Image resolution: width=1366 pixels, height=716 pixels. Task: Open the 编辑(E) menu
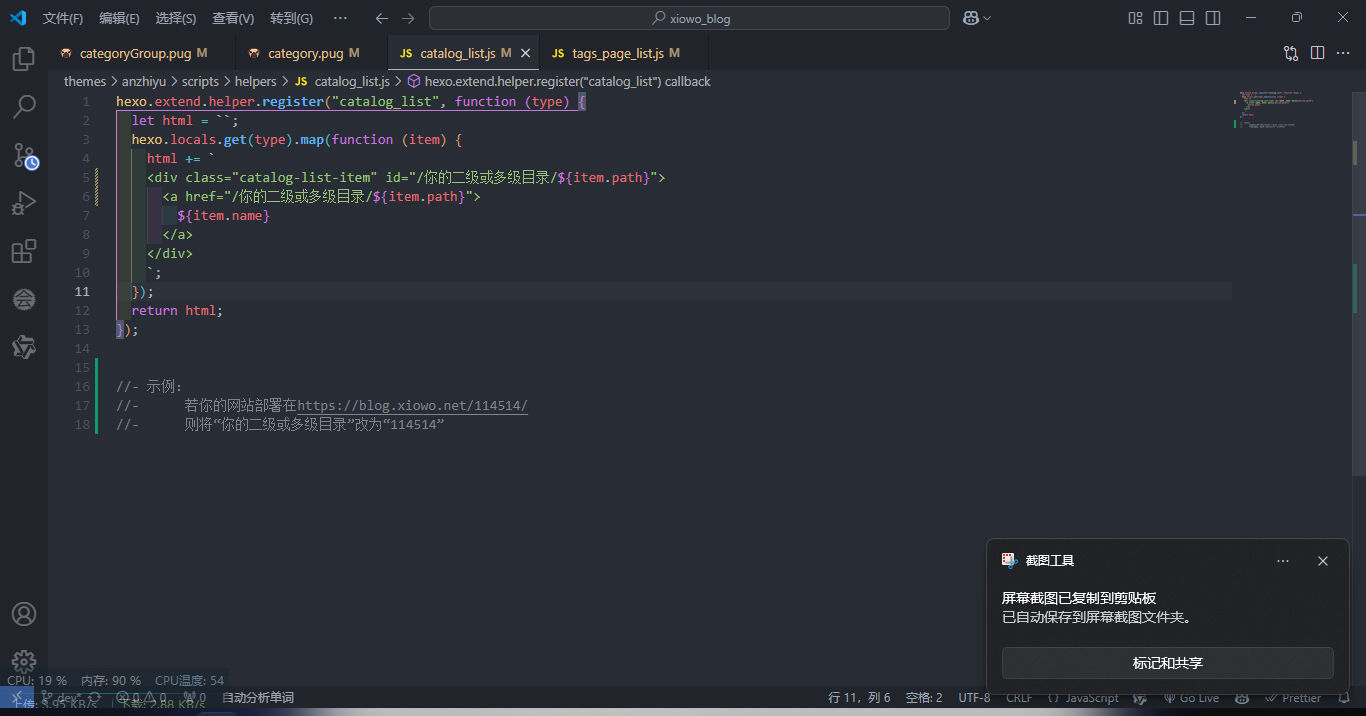pyautogui.click(x=119, y=18)
